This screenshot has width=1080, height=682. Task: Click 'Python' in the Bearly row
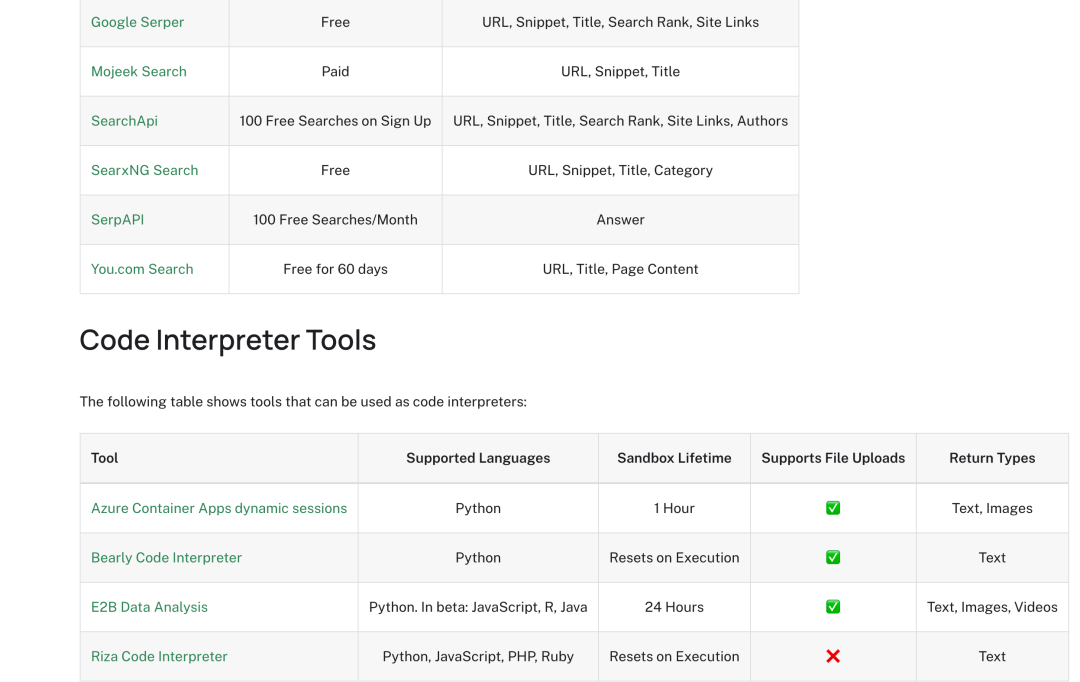pyautogui.click(x=478, y=558)
